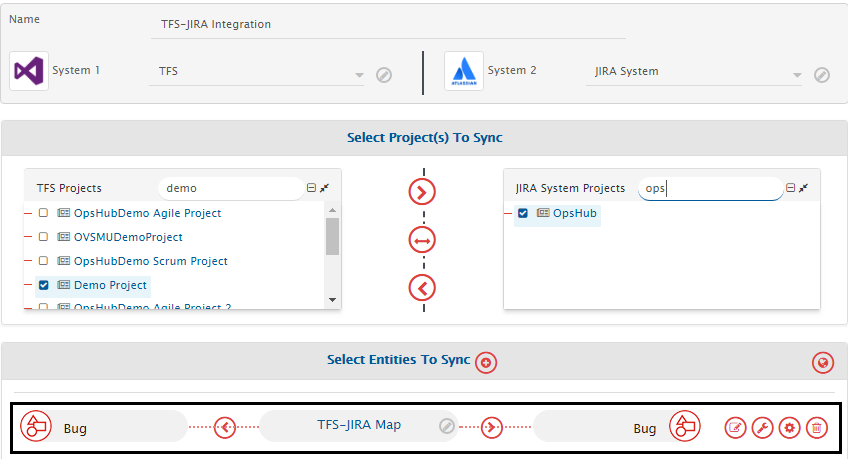Edit JIRA System using pencil icon
This screenshot has width=848, height=459.
click(x=821, y=75)
